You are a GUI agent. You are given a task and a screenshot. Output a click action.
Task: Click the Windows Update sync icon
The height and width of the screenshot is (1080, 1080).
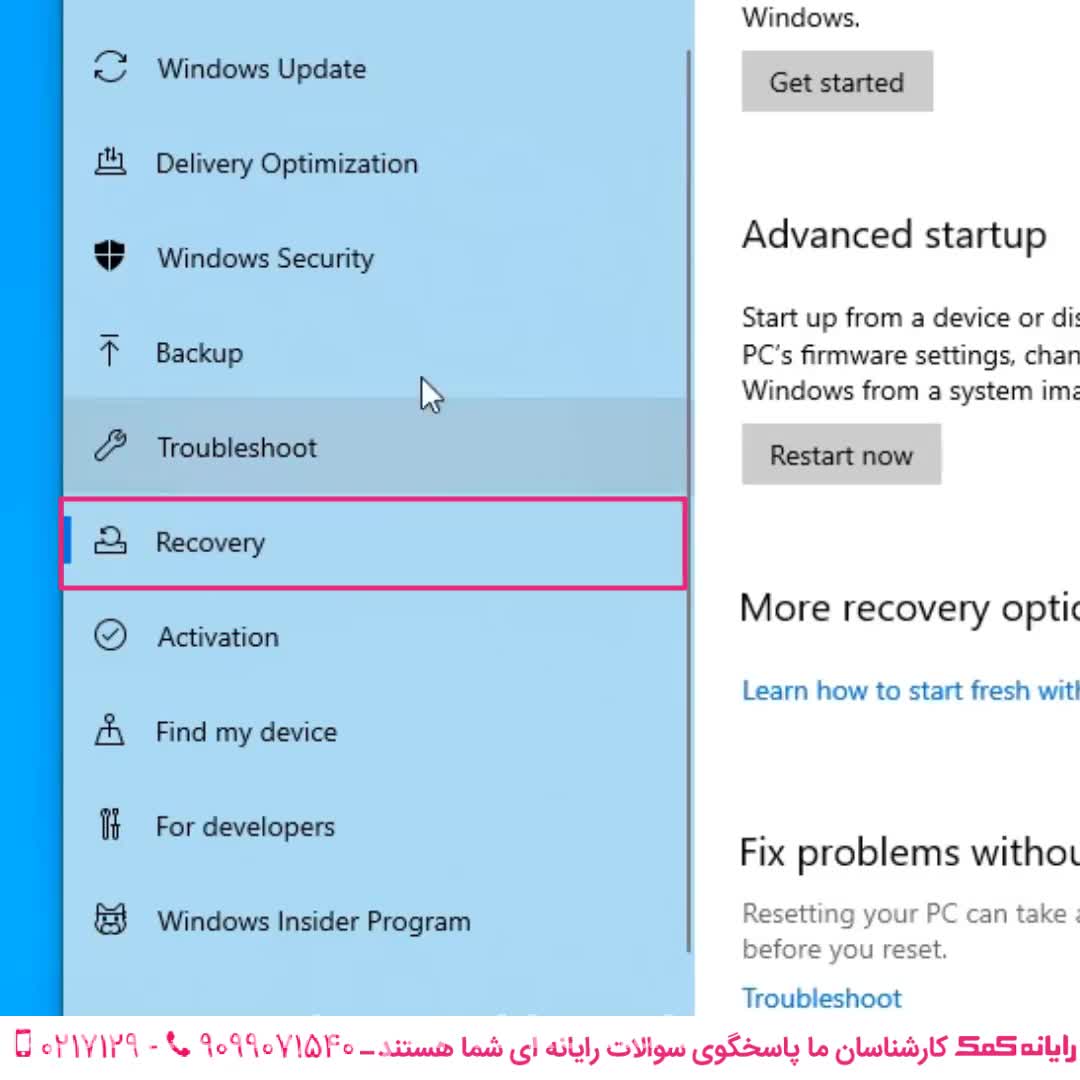[x=110, y=68]
